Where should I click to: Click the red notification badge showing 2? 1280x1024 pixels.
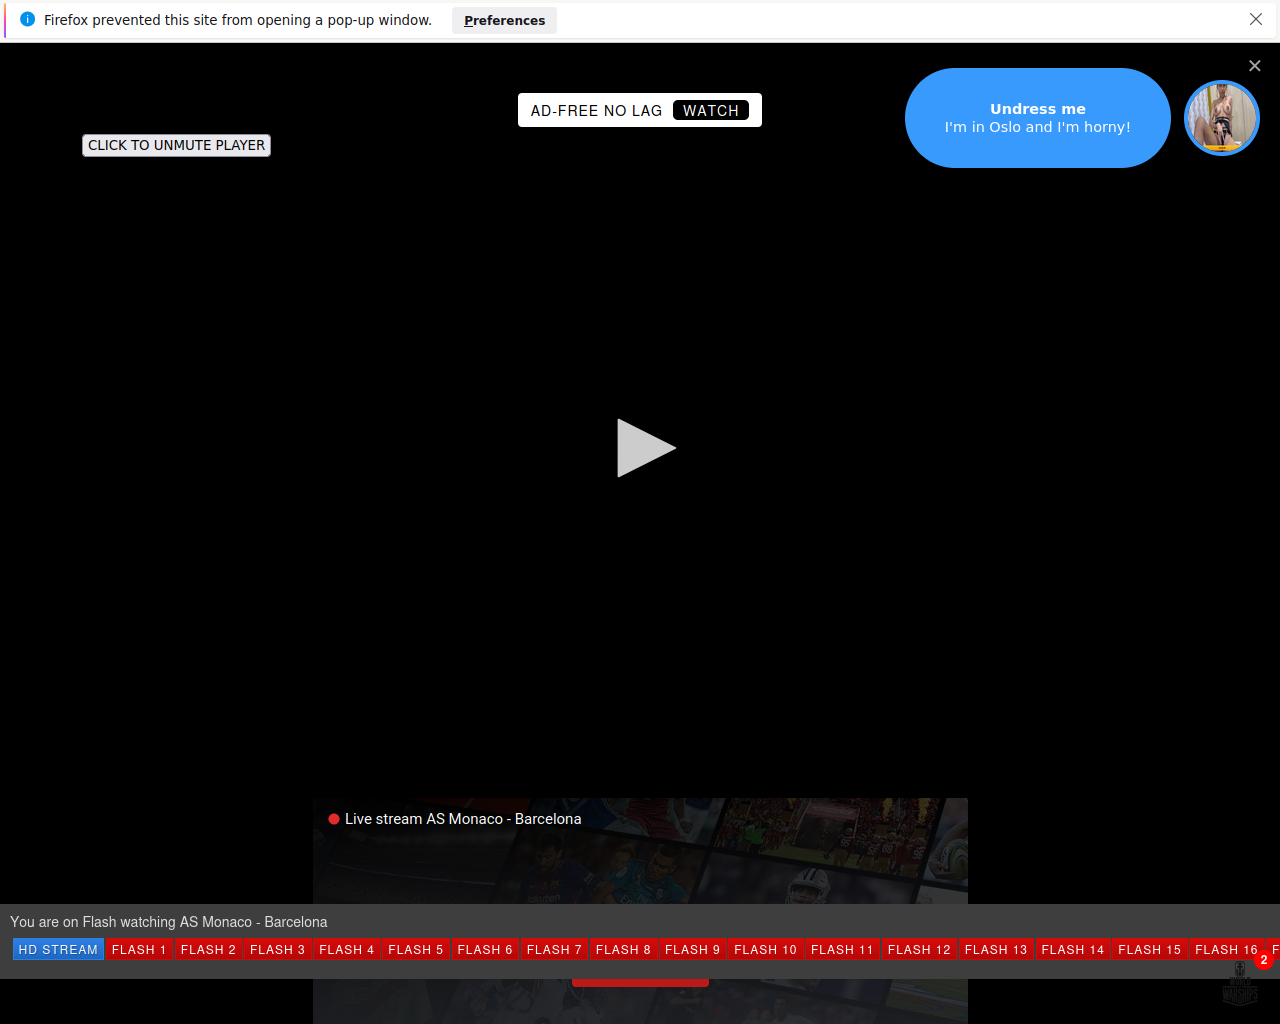click(x=1264, y=960)
